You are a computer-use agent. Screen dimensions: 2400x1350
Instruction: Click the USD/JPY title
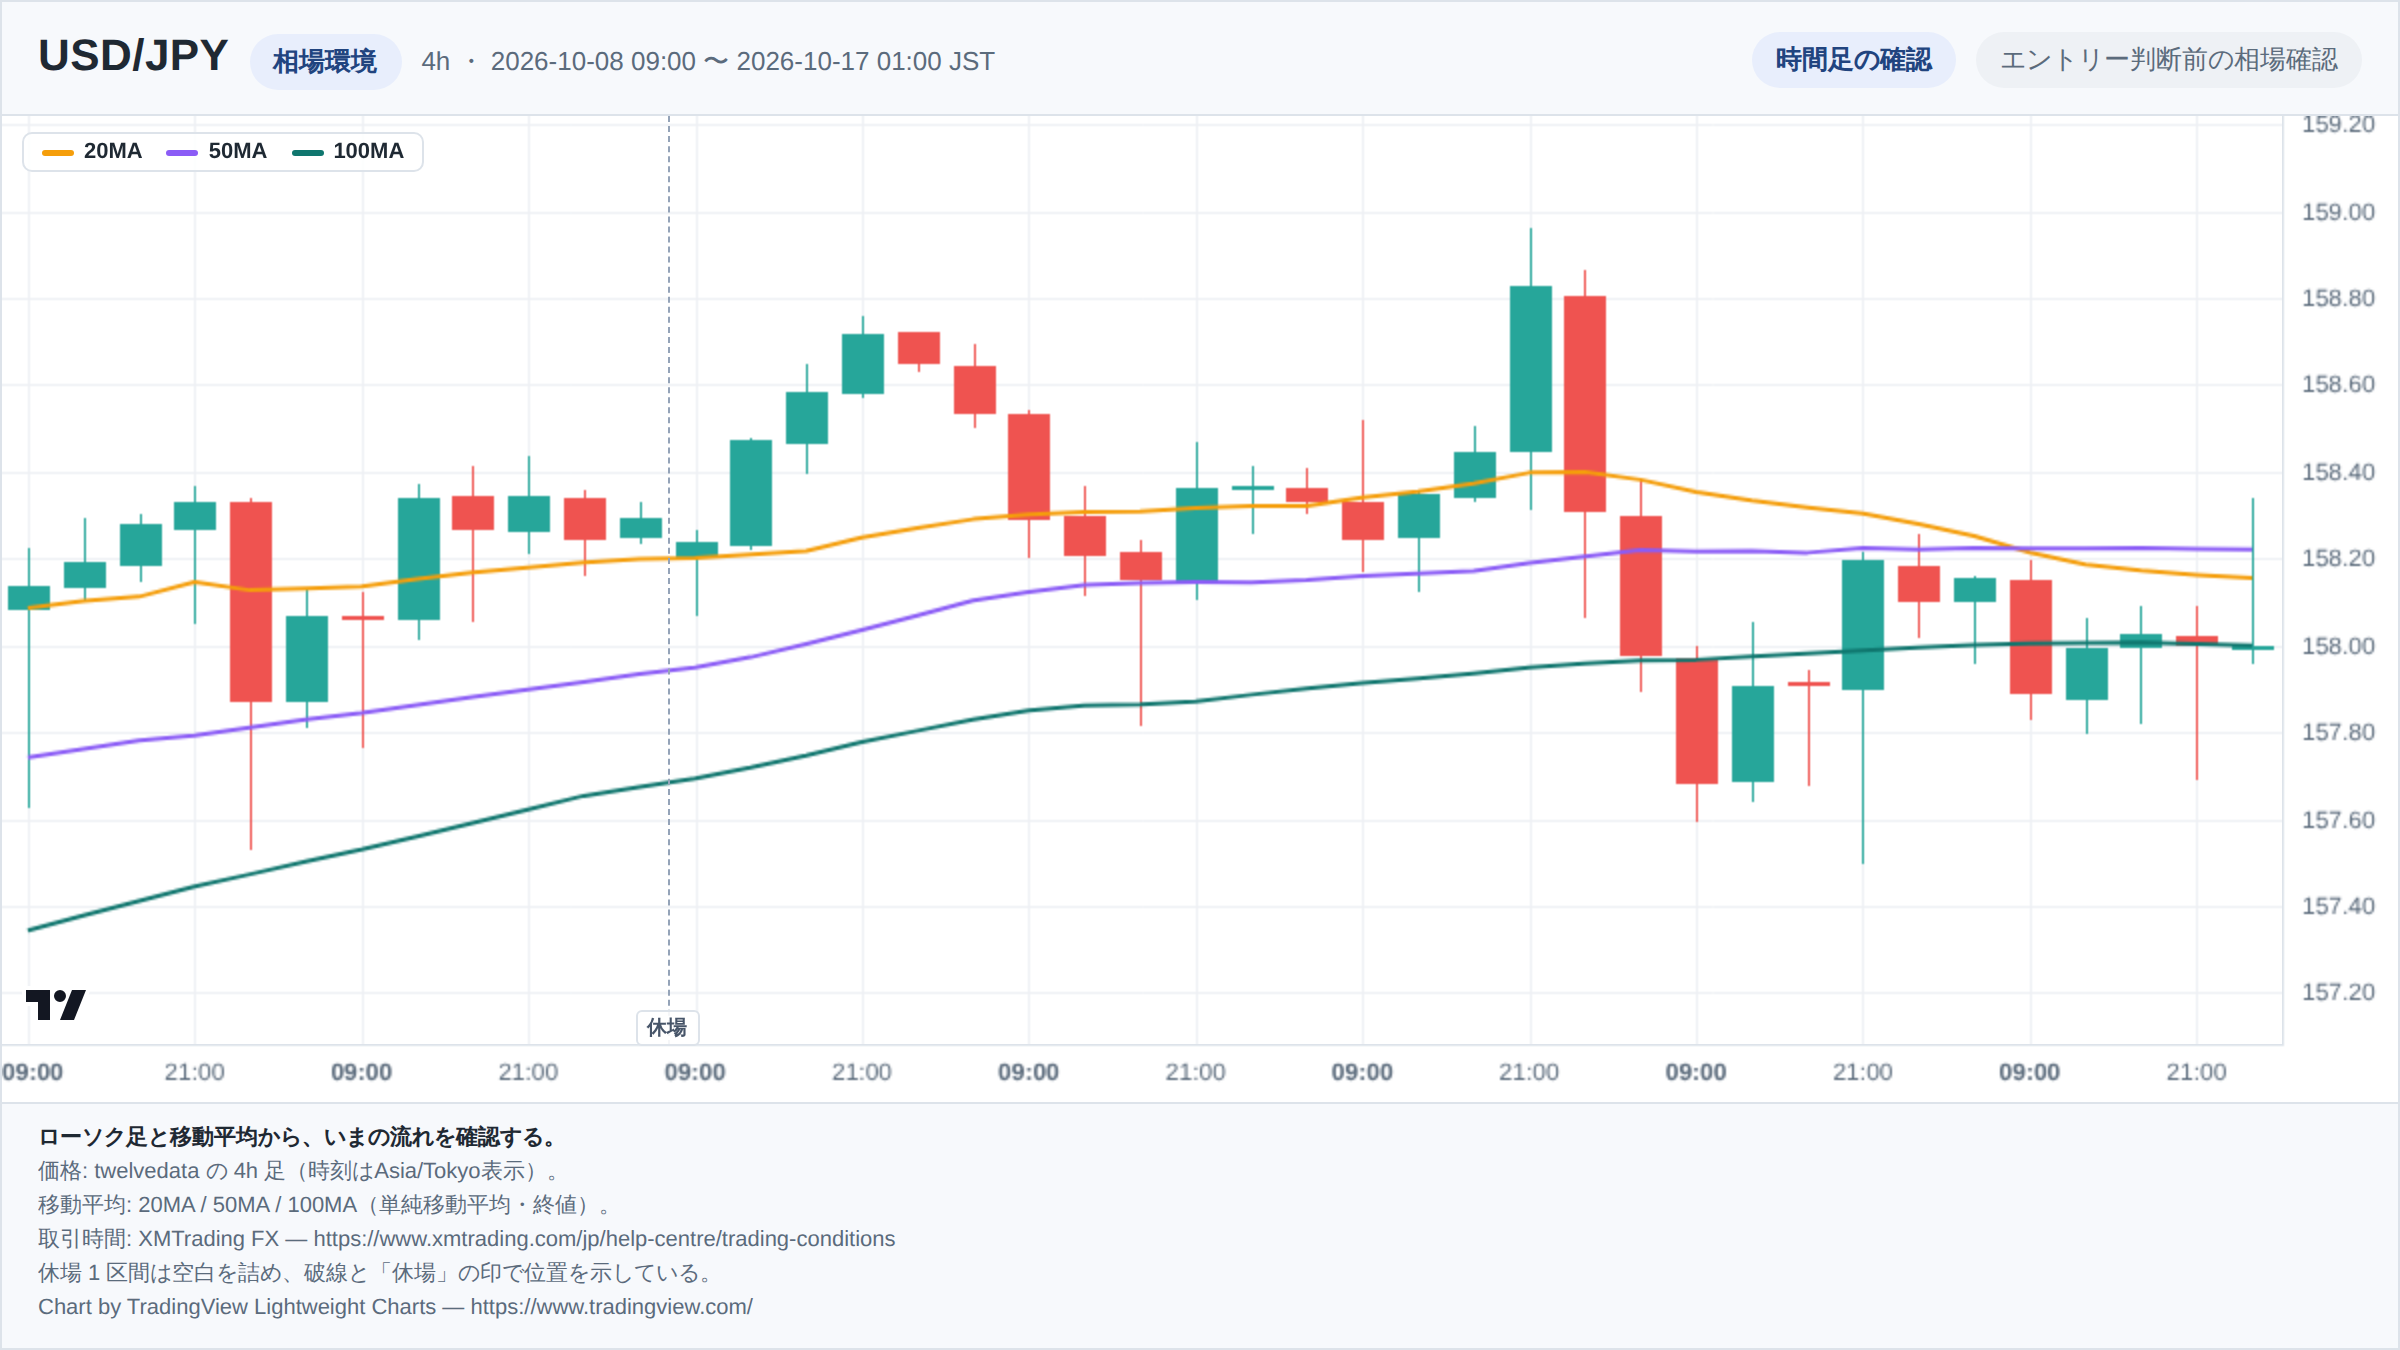133,57
